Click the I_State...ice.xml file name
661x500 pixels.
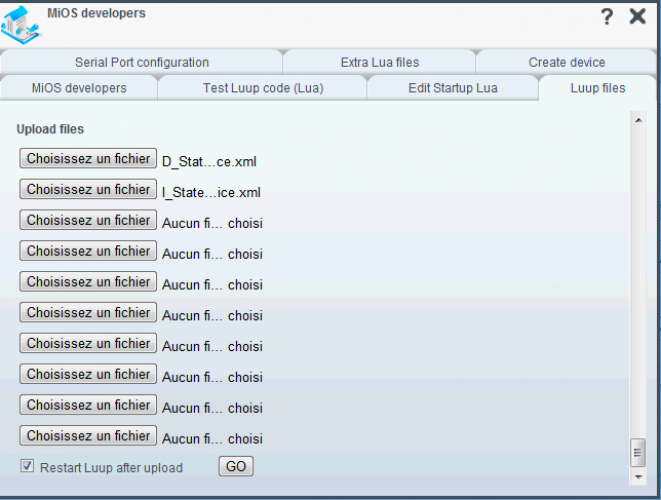click(x=211, y=192)
